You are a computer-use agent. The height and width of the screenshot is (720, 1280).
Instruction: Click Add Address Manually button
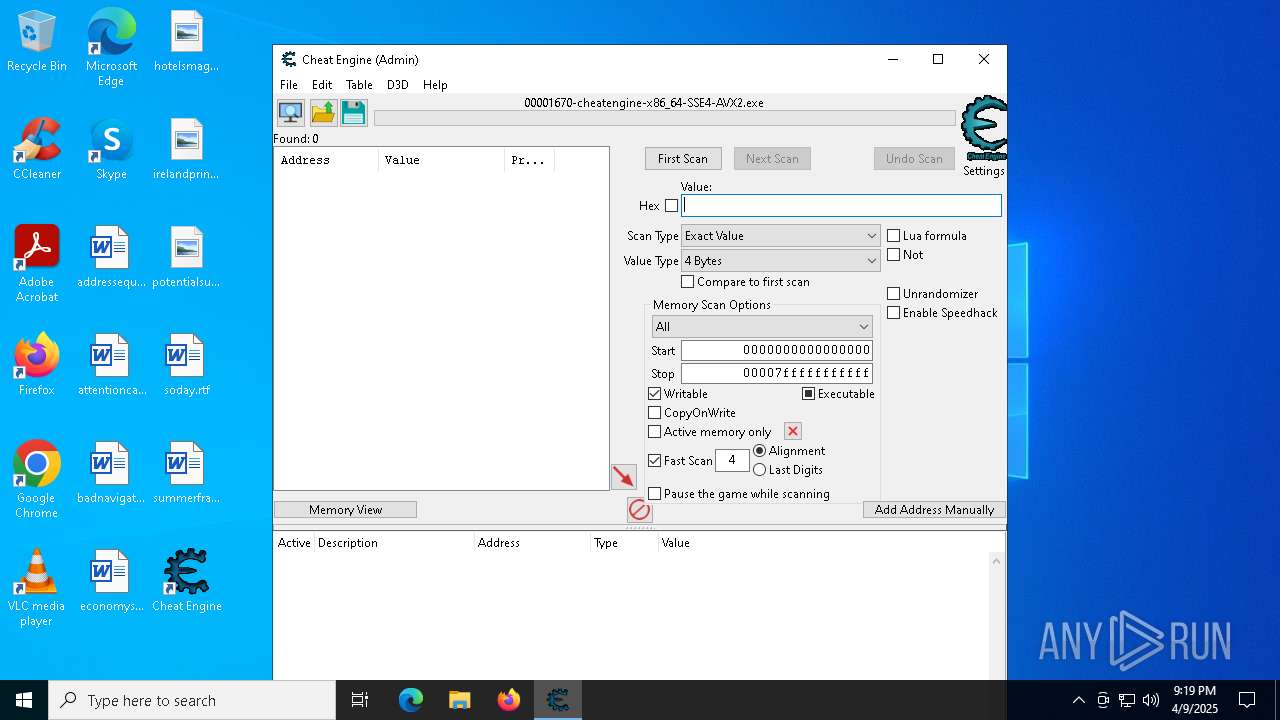tap(934, 510)
